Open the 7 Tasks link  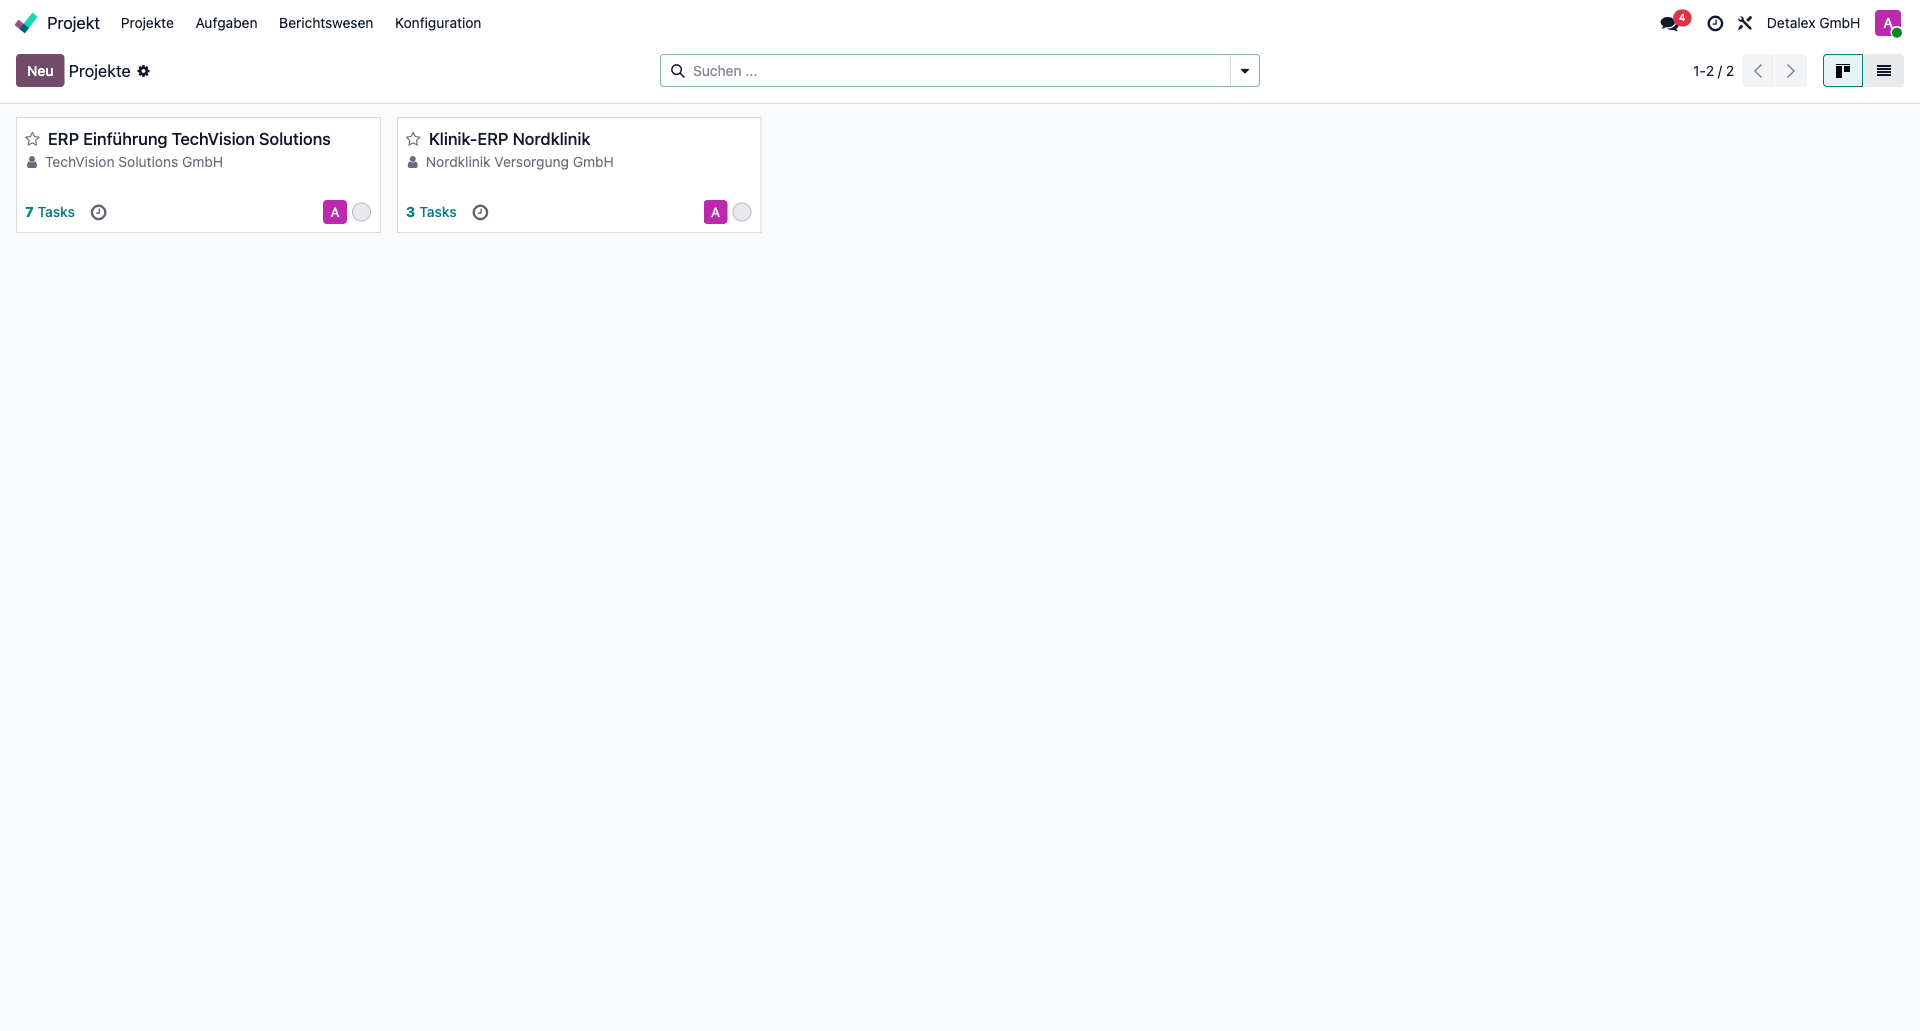click(50, 212)
